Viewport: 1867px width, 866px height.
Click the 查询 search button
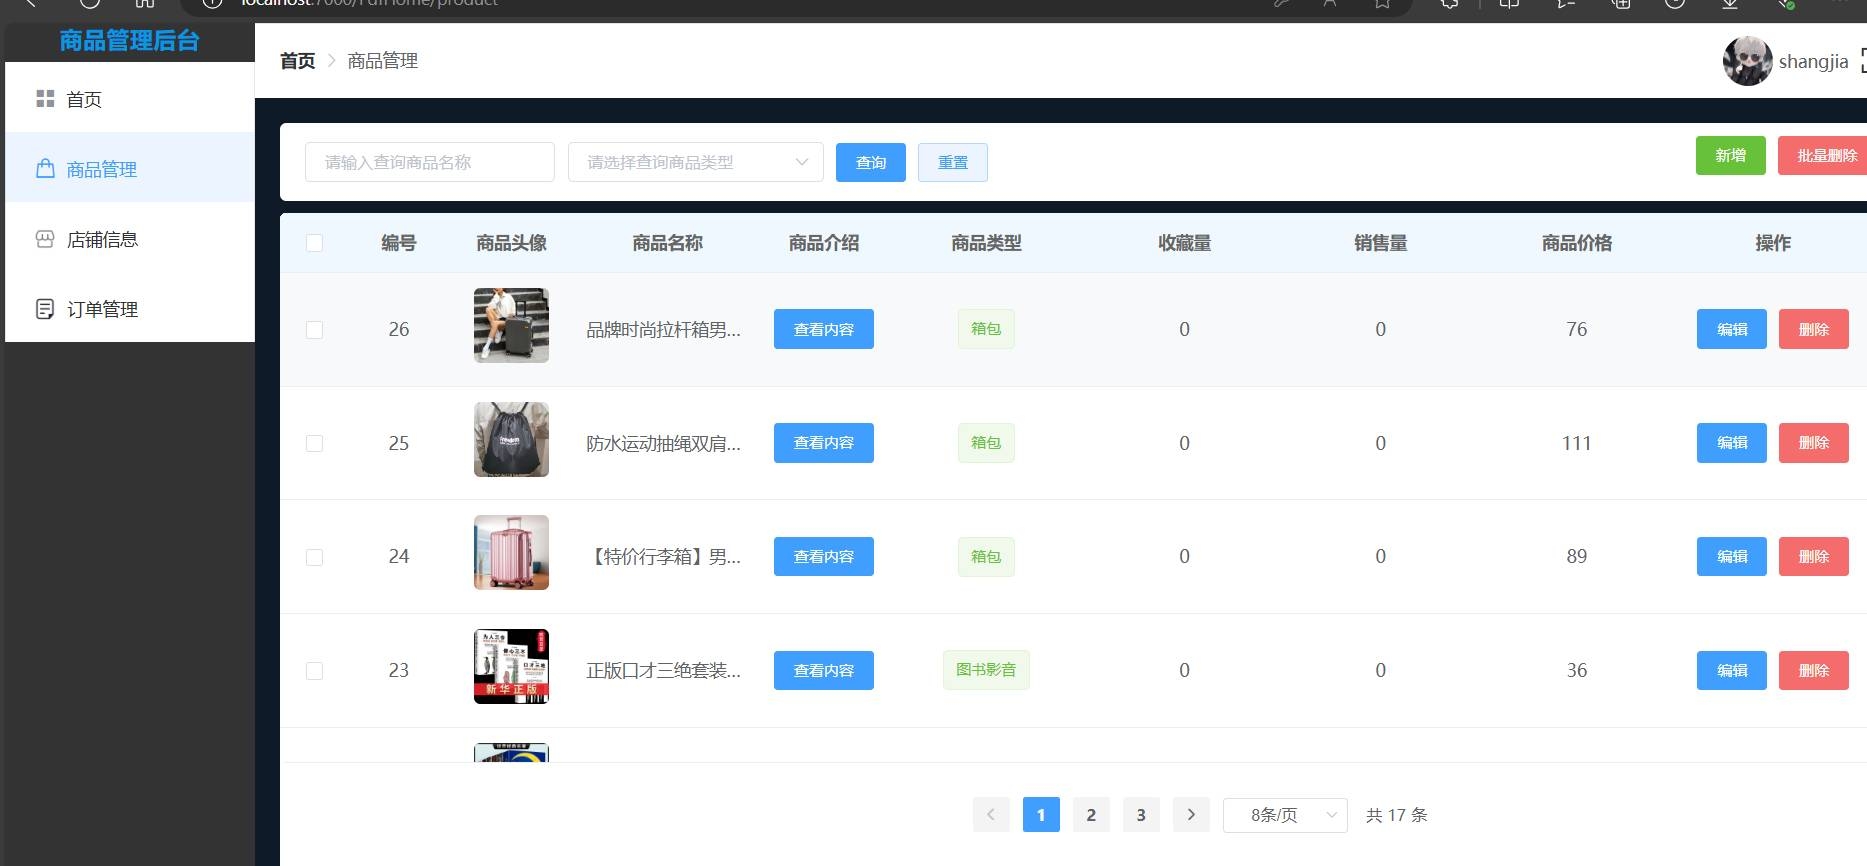pos(871,162)
